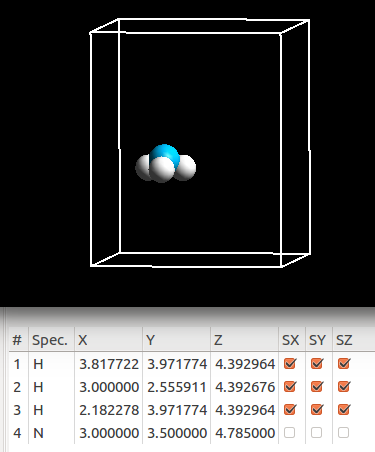
Task: Select Y value 2.555911 of atom 2
Action: pyautogui.click(x=177, y=387)
